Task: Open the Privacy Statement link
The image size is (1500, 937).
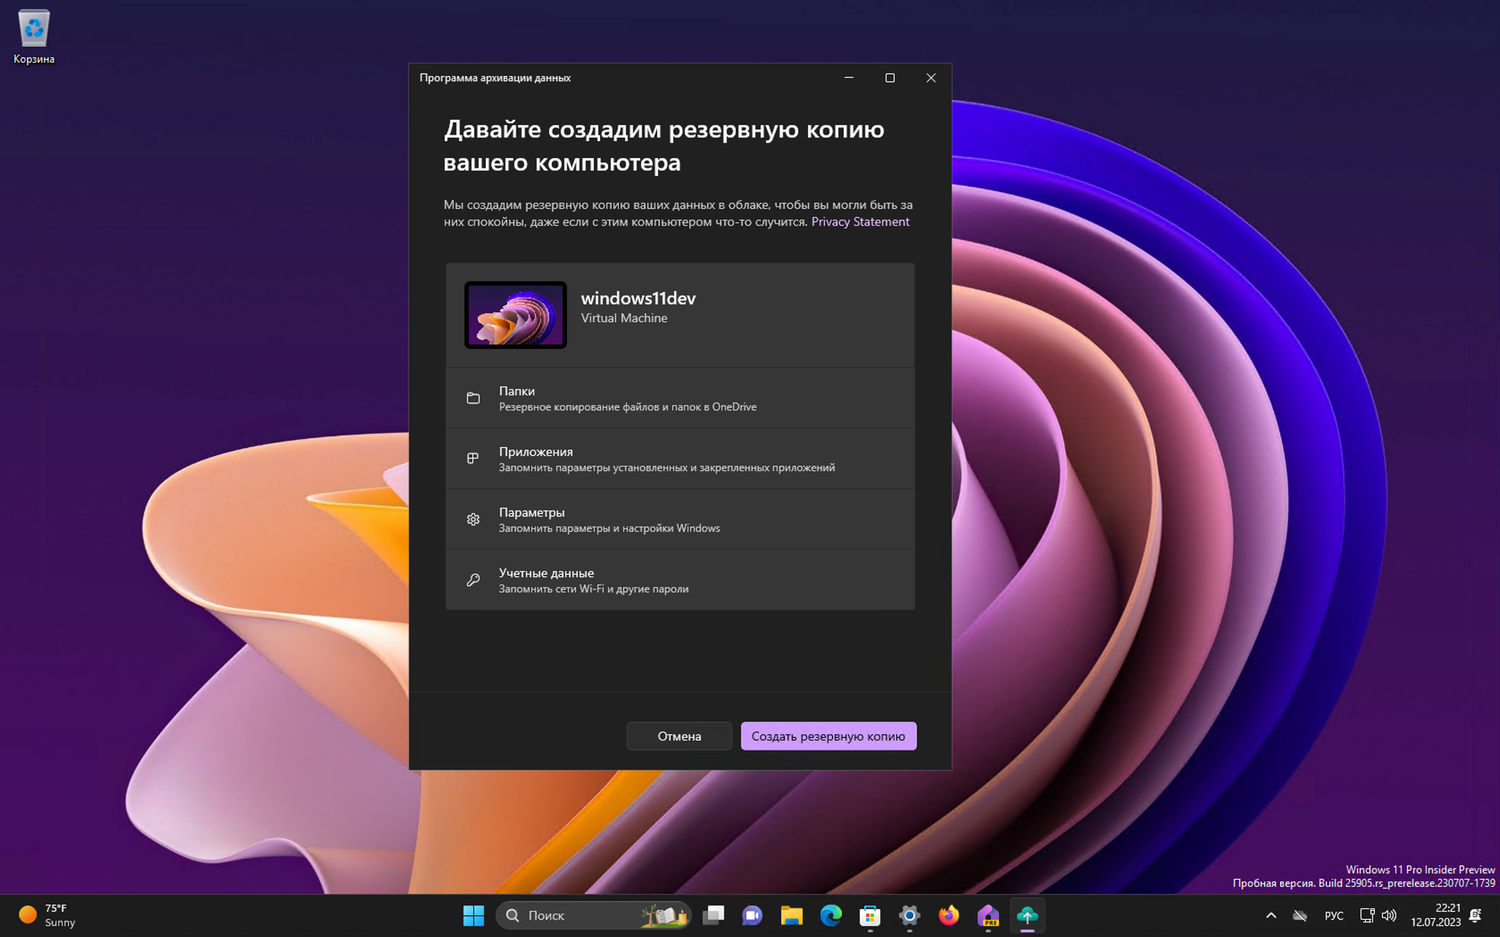Action: pos(860,222)
